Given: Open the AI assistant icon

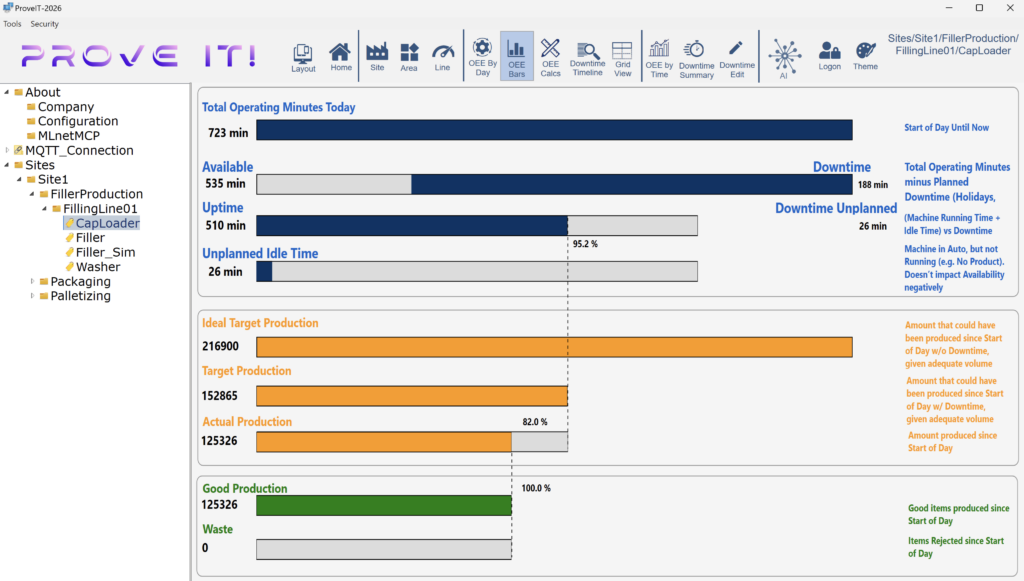Looking at the screenshot, I should tap(783, 58).
